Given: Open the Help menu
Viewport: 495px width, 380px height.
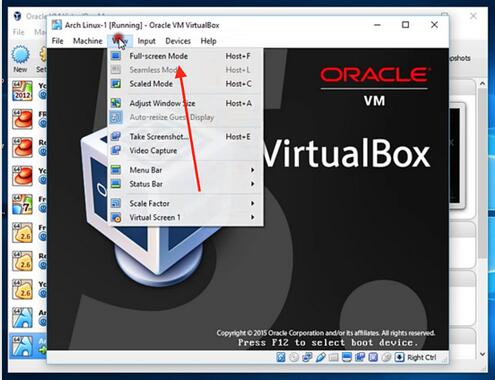Looking at the screenshot, I should tap(208, 41).
